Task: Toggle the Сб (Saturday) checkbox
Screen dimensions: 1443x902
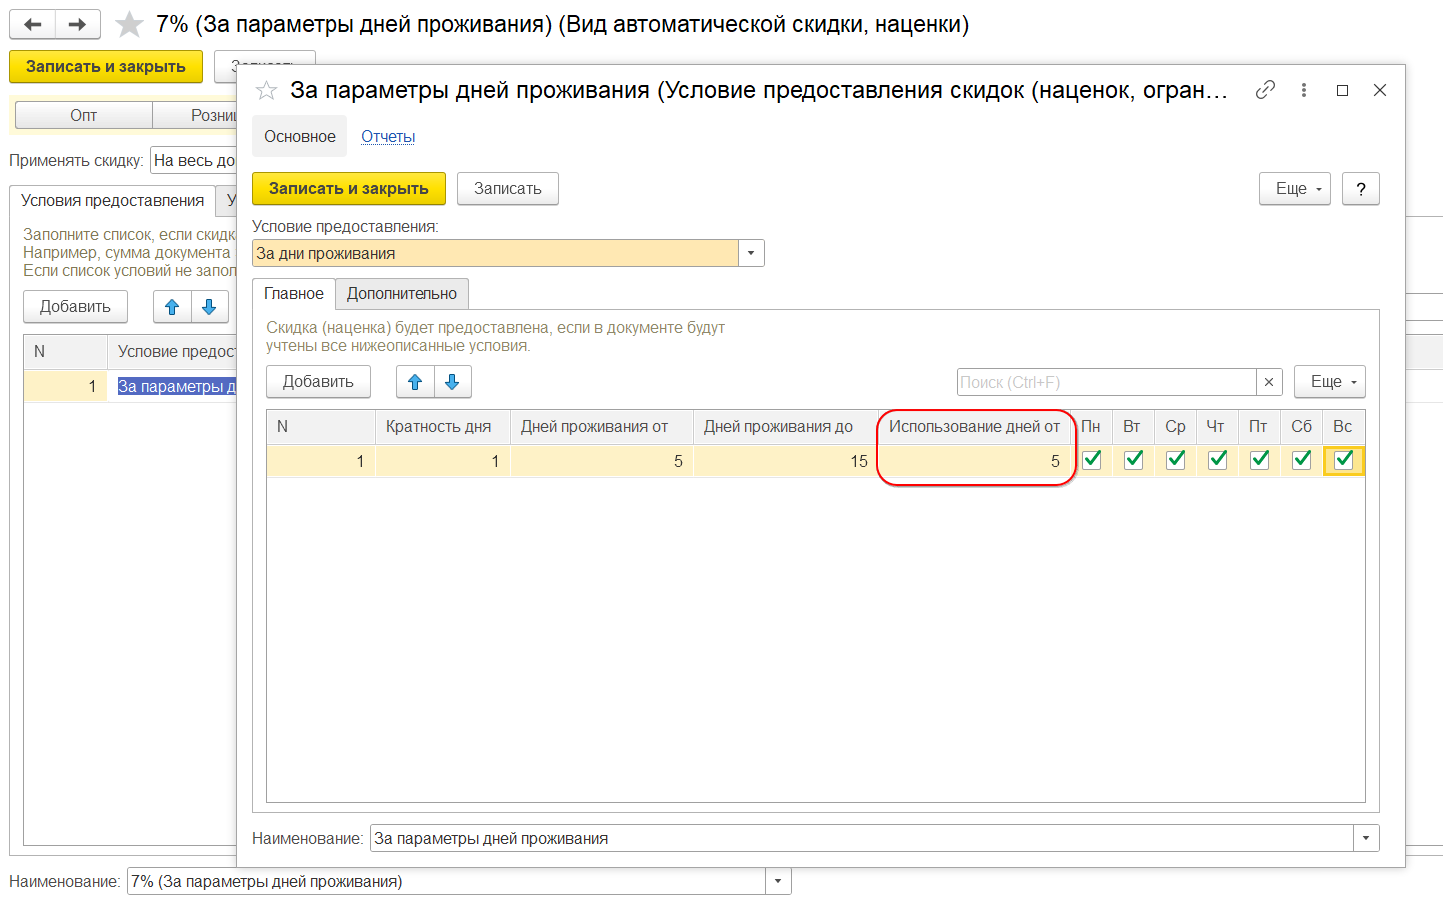Action: tap(1302, 460)
